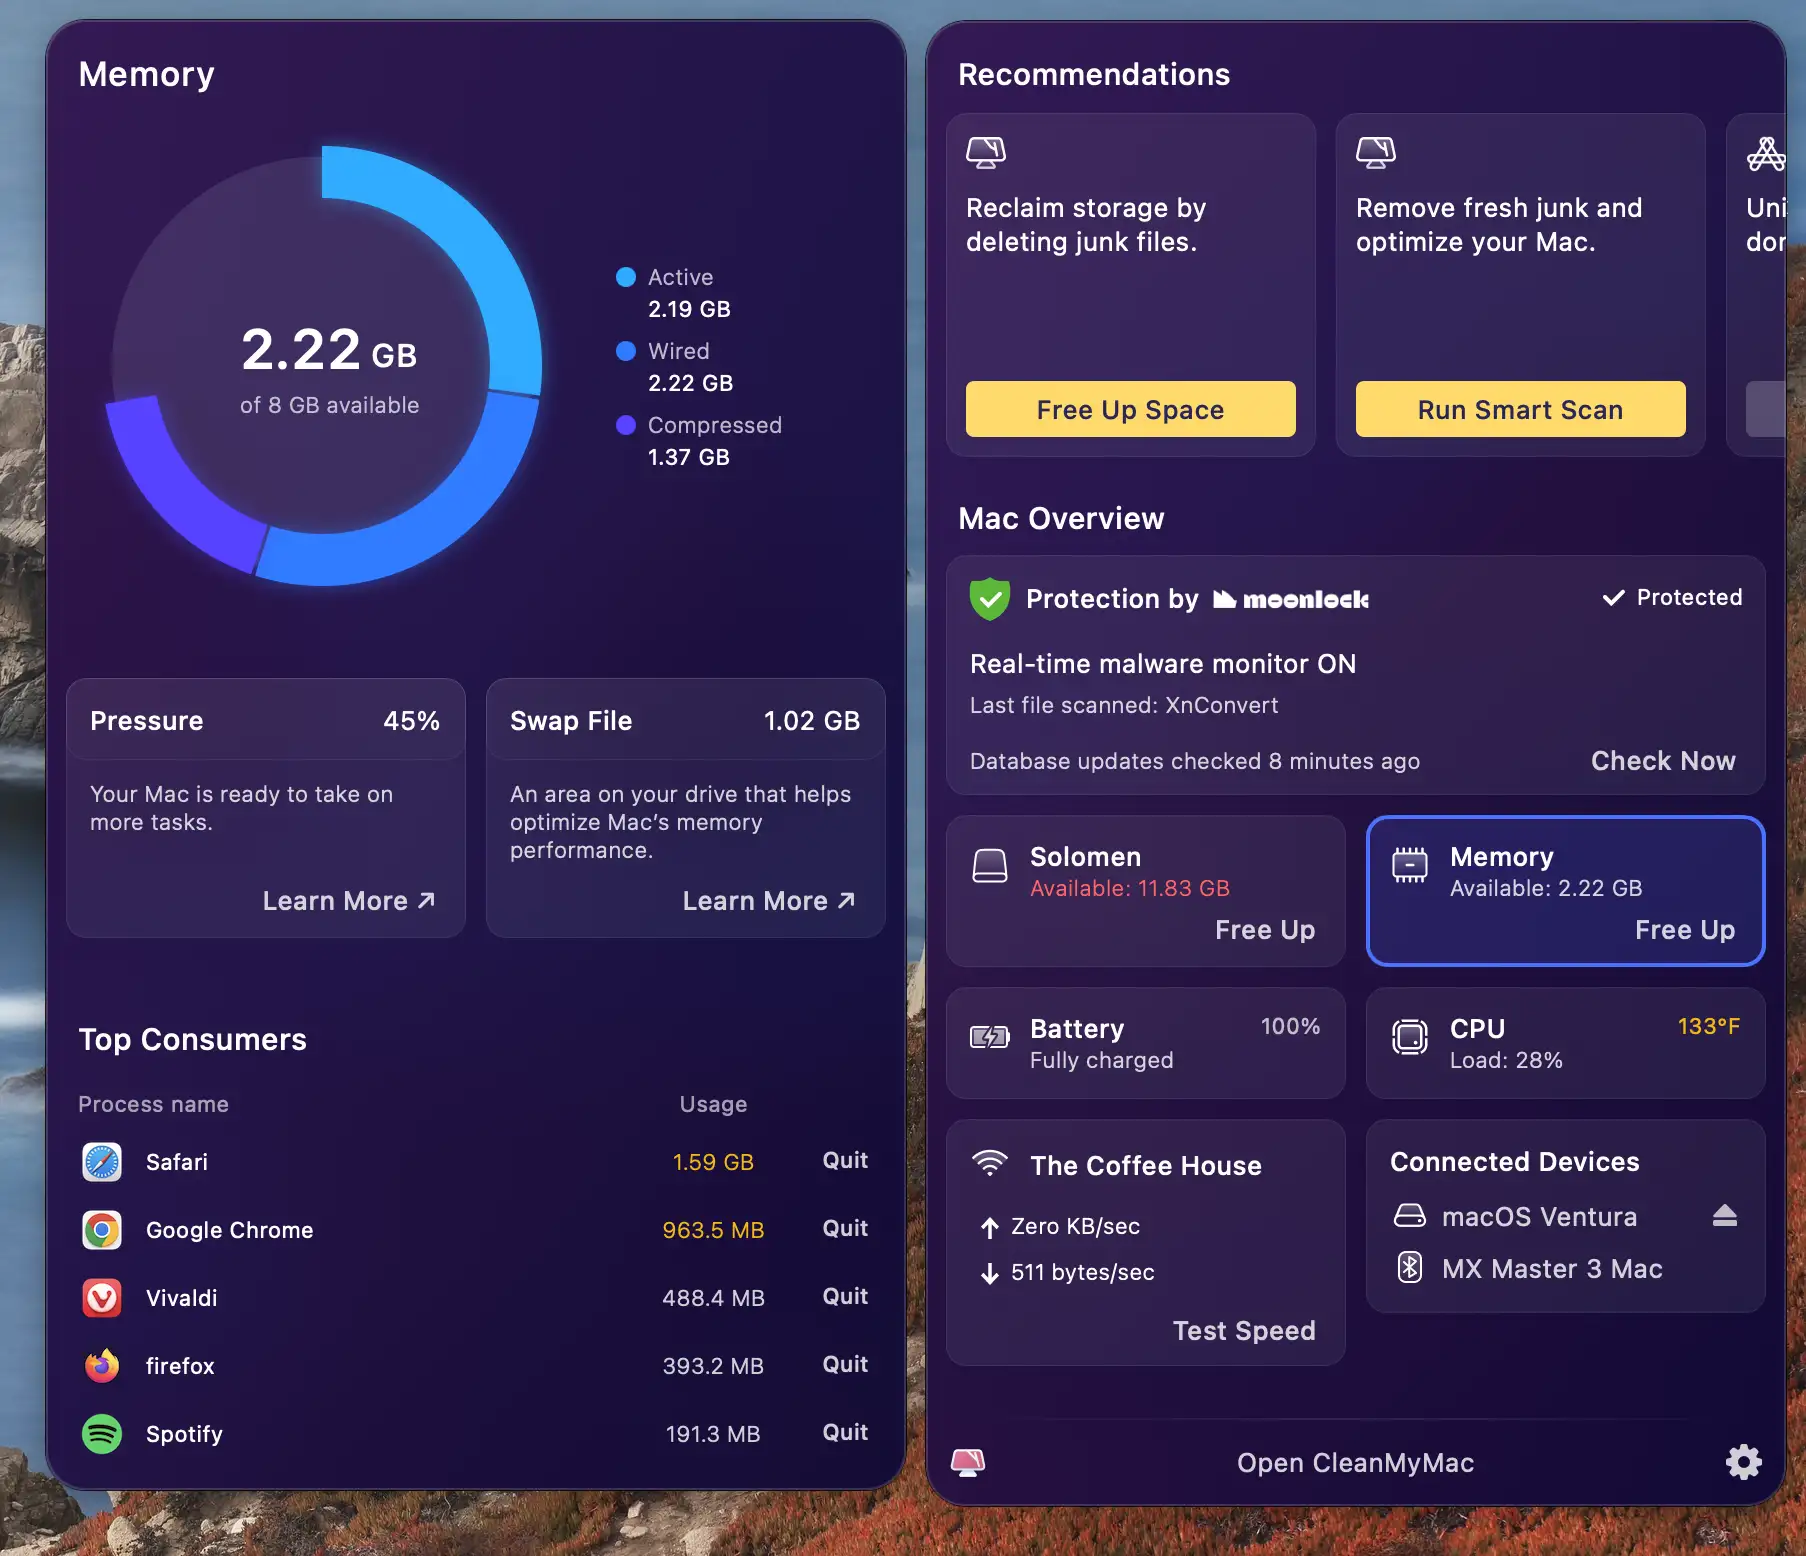This screenshot has width=1806, height=1556.
Task: Click the partially visible third recommendation card
Action: (x=1757, y=284)
